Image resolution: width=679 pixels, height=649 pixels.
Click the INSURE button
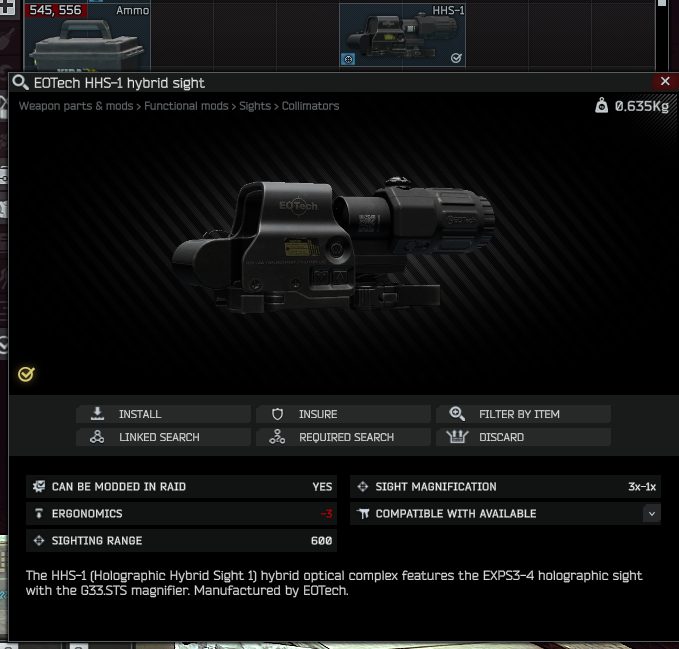pos(343,414)
